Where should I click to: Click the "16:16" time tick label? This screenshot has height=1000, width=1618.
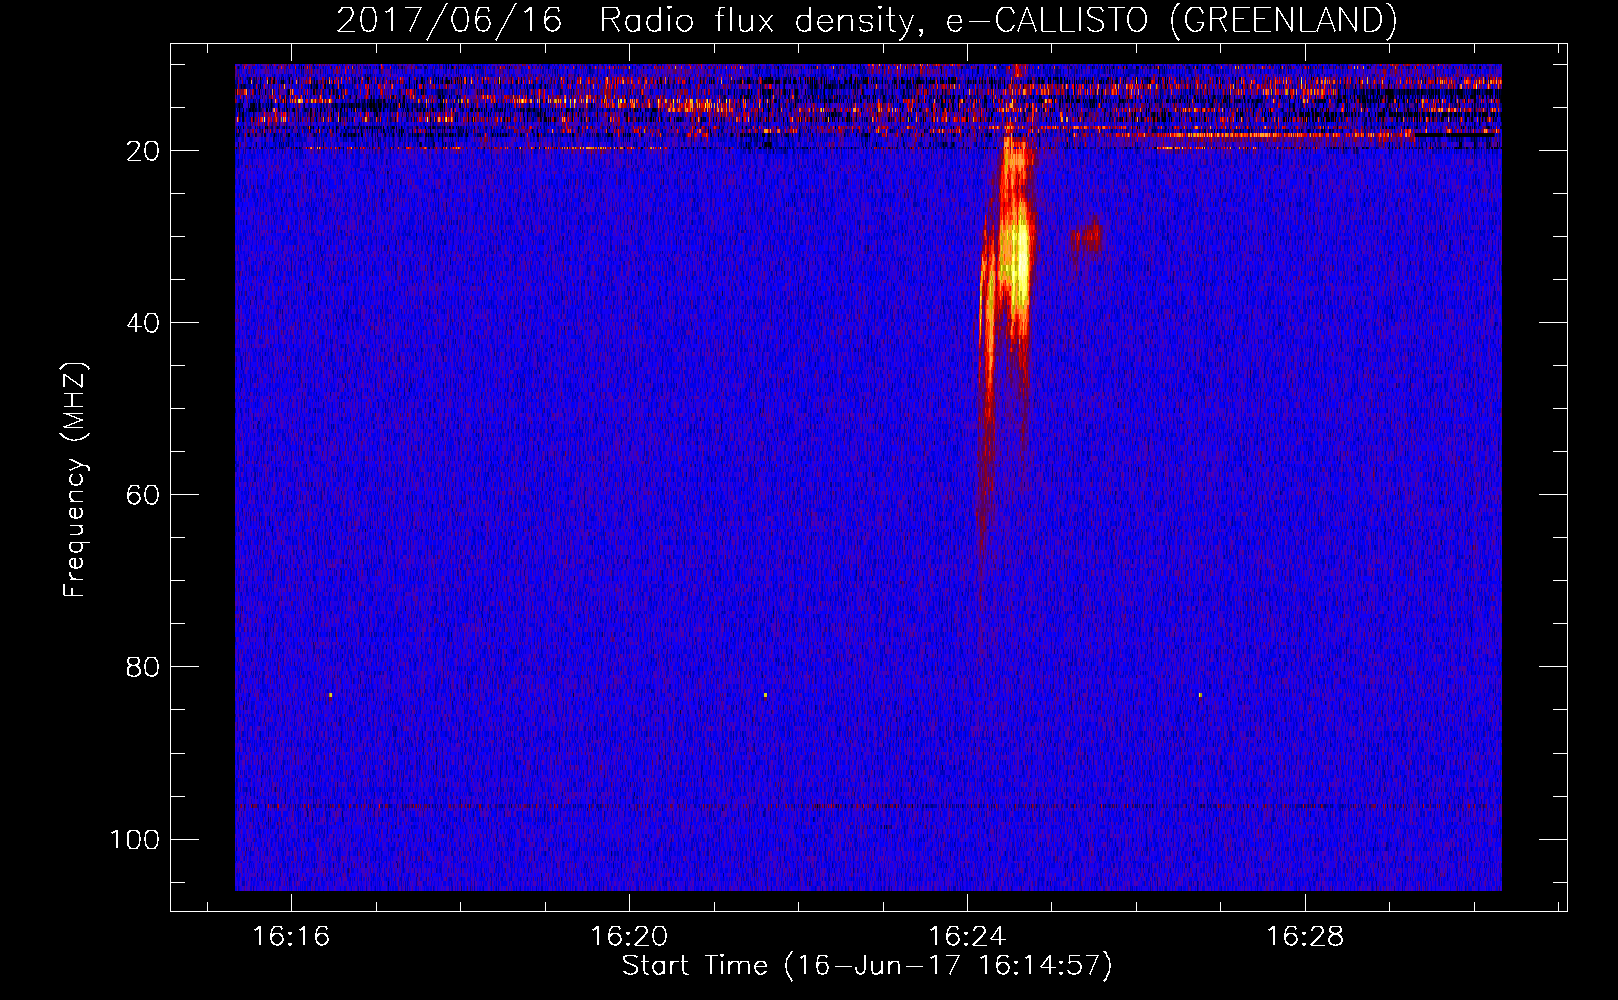(291, 937)
